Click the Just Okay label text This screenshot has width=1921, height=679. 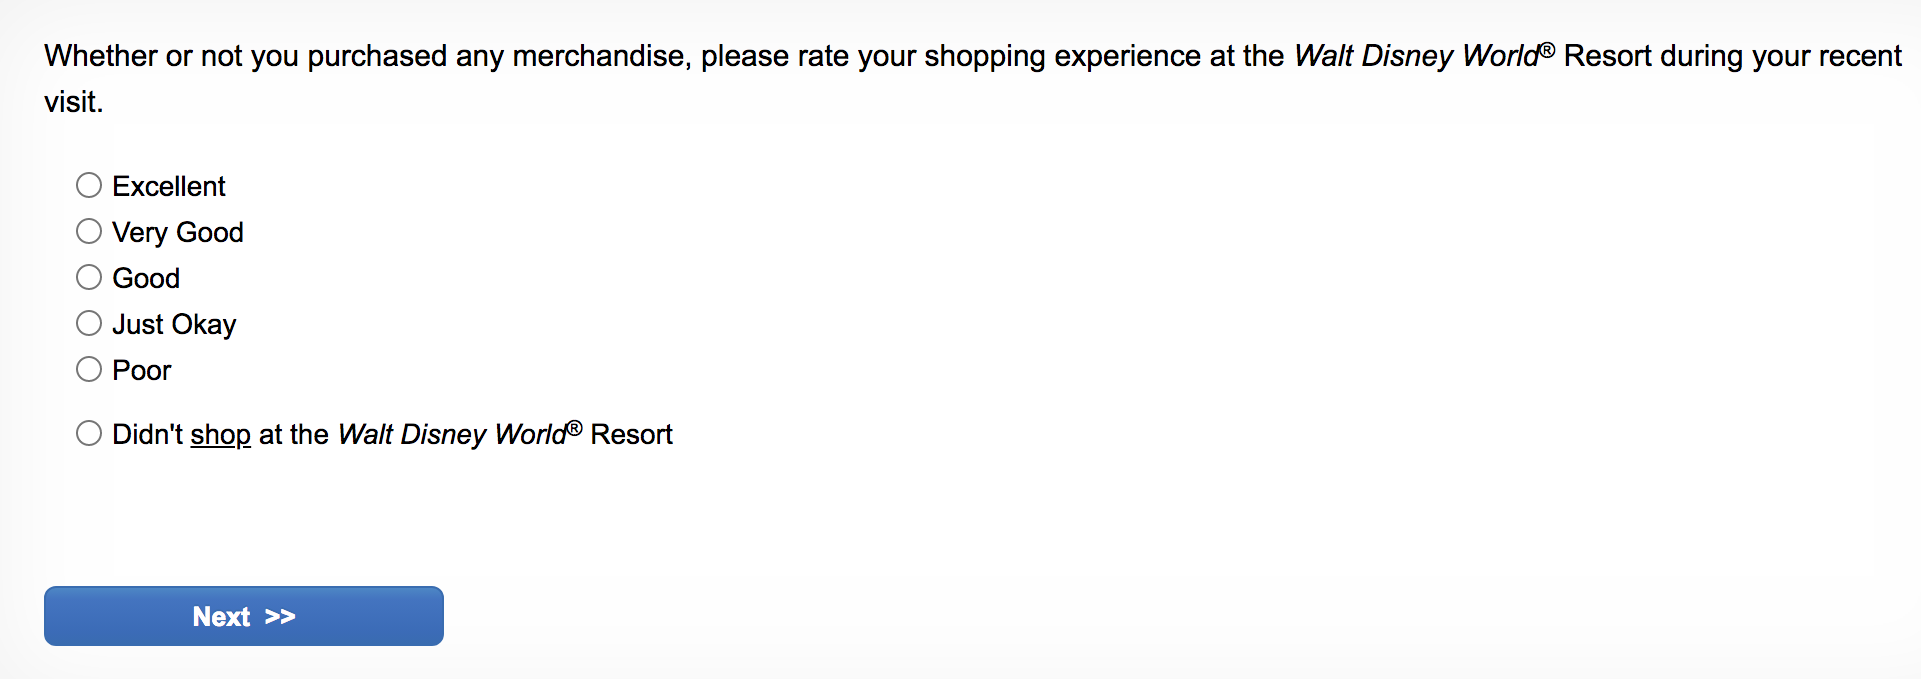[x=174, y=324]
